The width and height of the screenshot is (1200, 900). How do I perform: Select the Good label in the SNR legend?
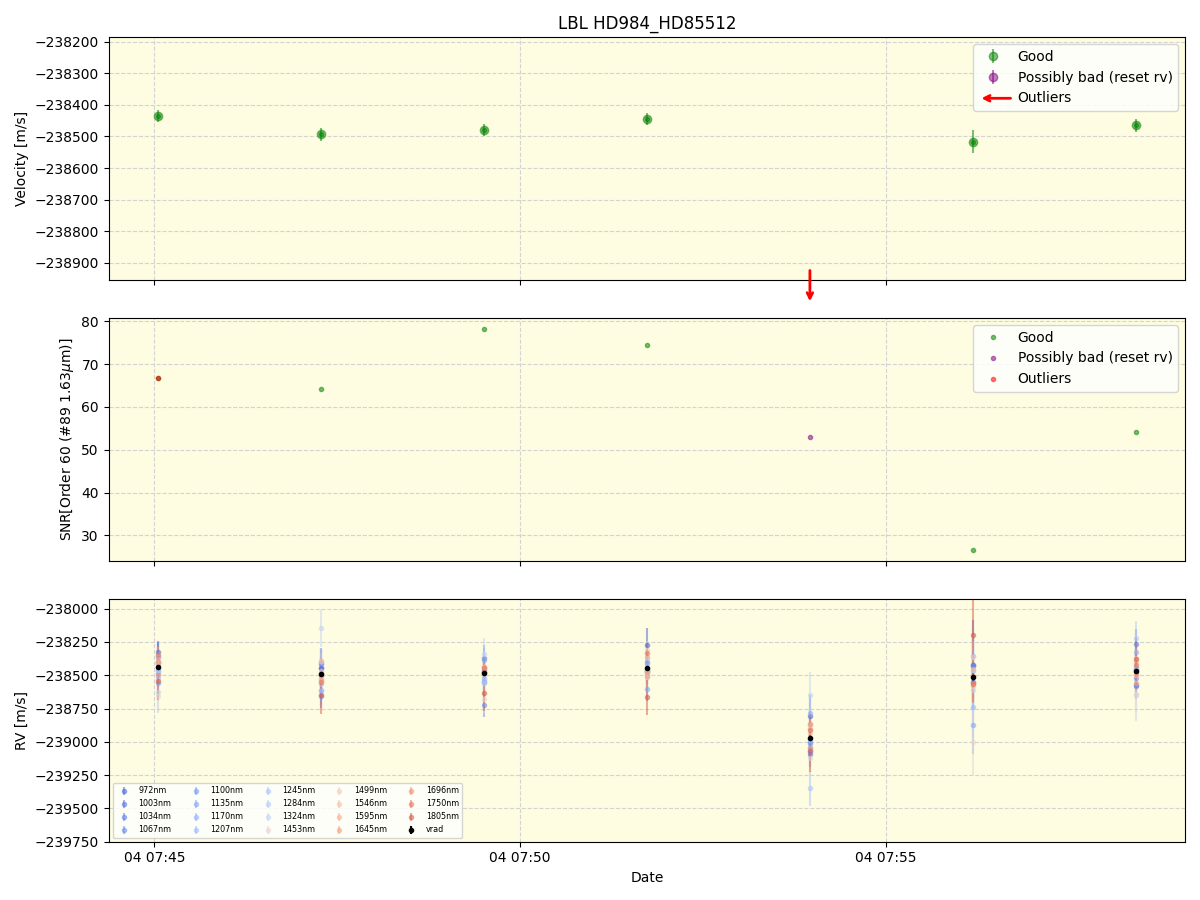pos(1035,338)
